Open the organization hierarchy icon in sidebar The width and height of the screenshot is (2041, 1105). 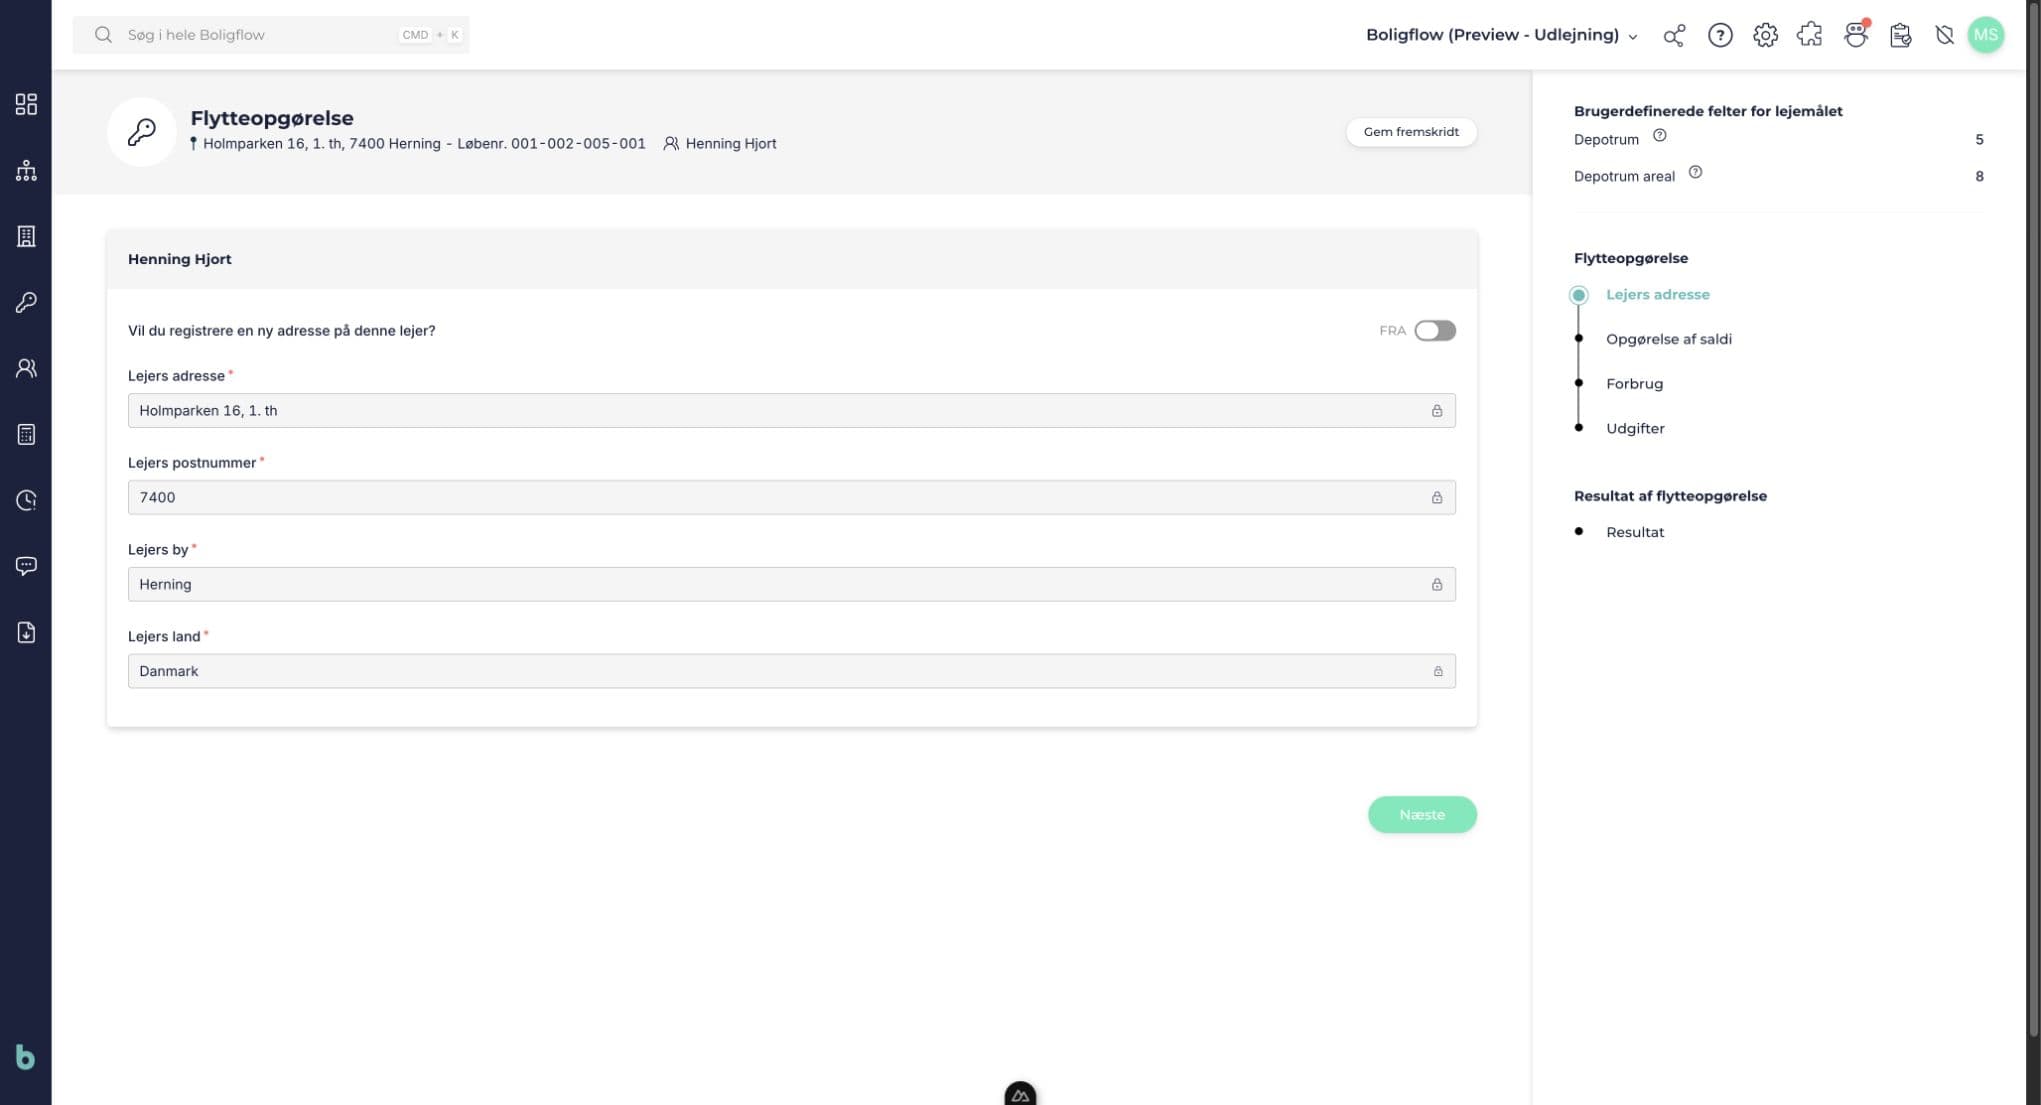click(26, 170)
